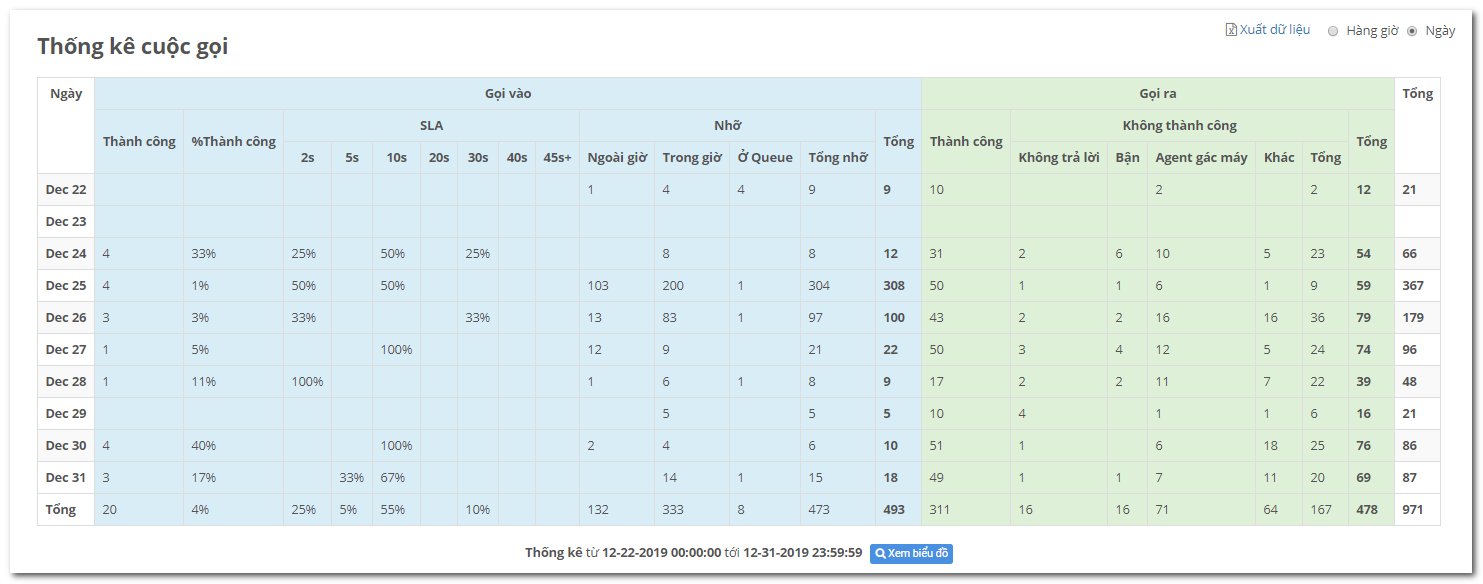Select the Hàng giờ radio button
The image size is (1483, 584).
[x=1333, y=31]
